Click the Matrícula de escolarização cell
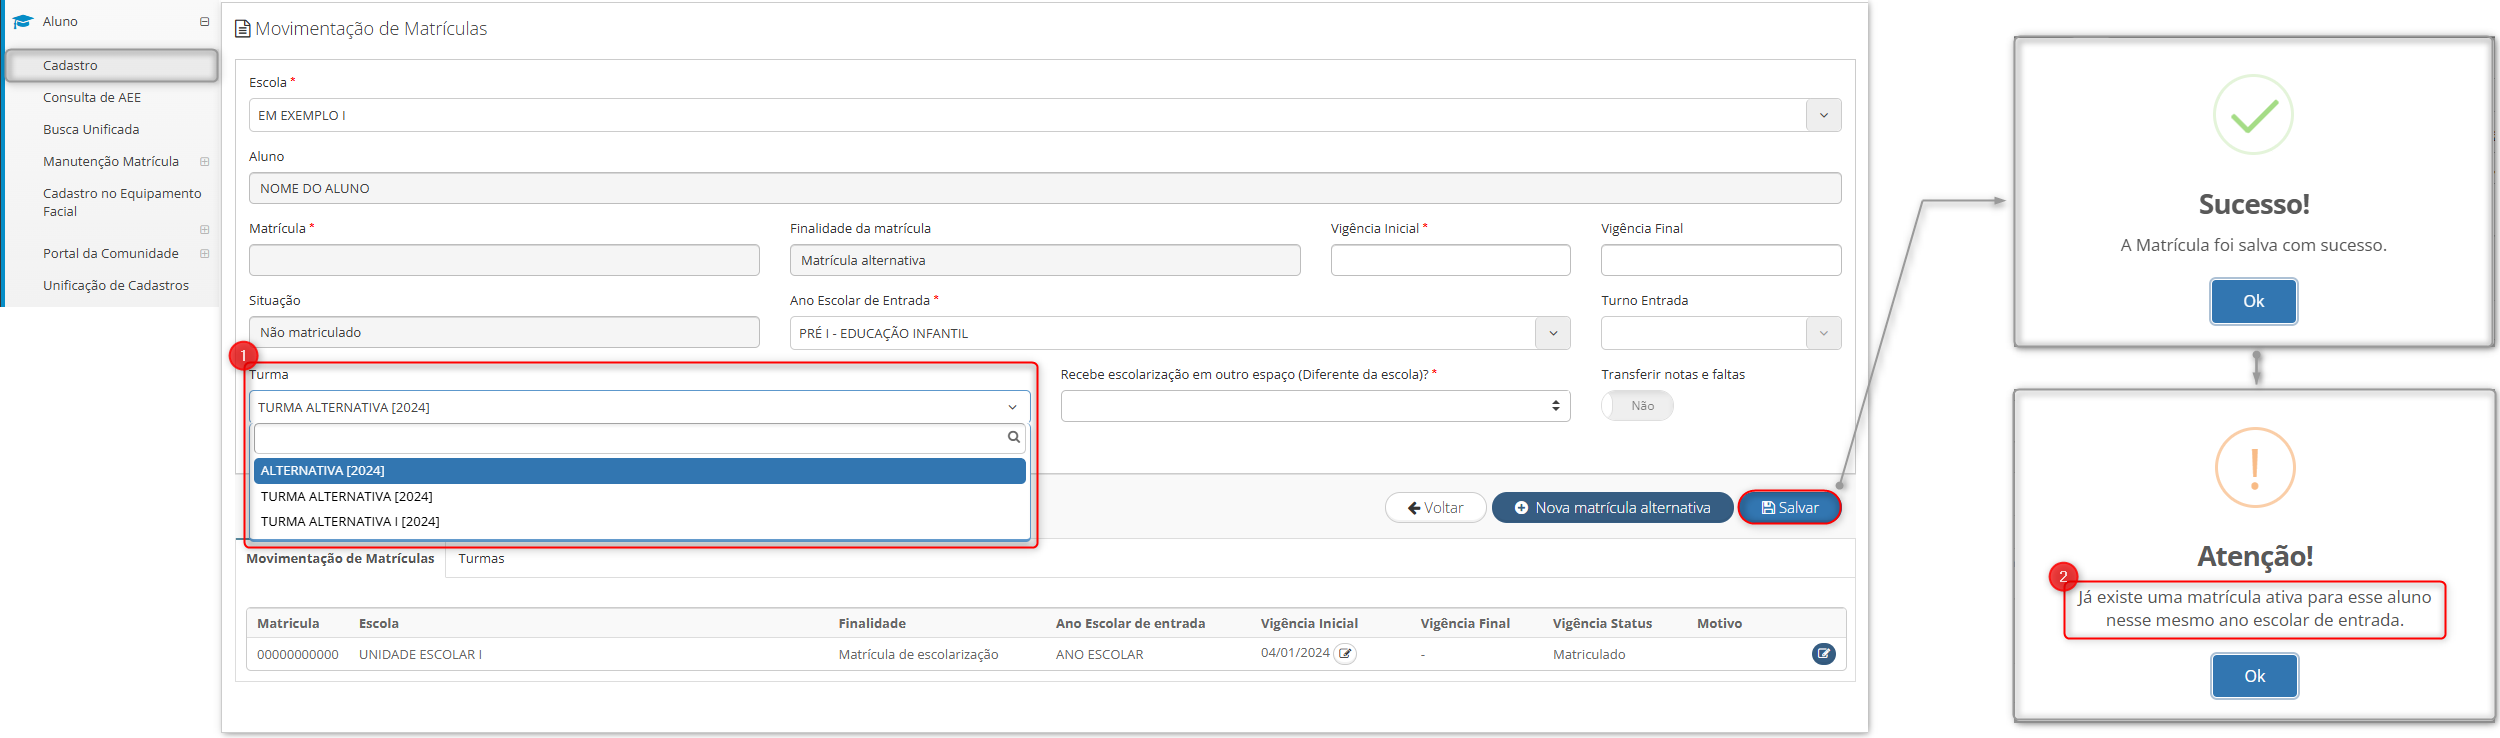Image resolution: width=2500 pixels, height=738 pixels. [x=918, y=654]
